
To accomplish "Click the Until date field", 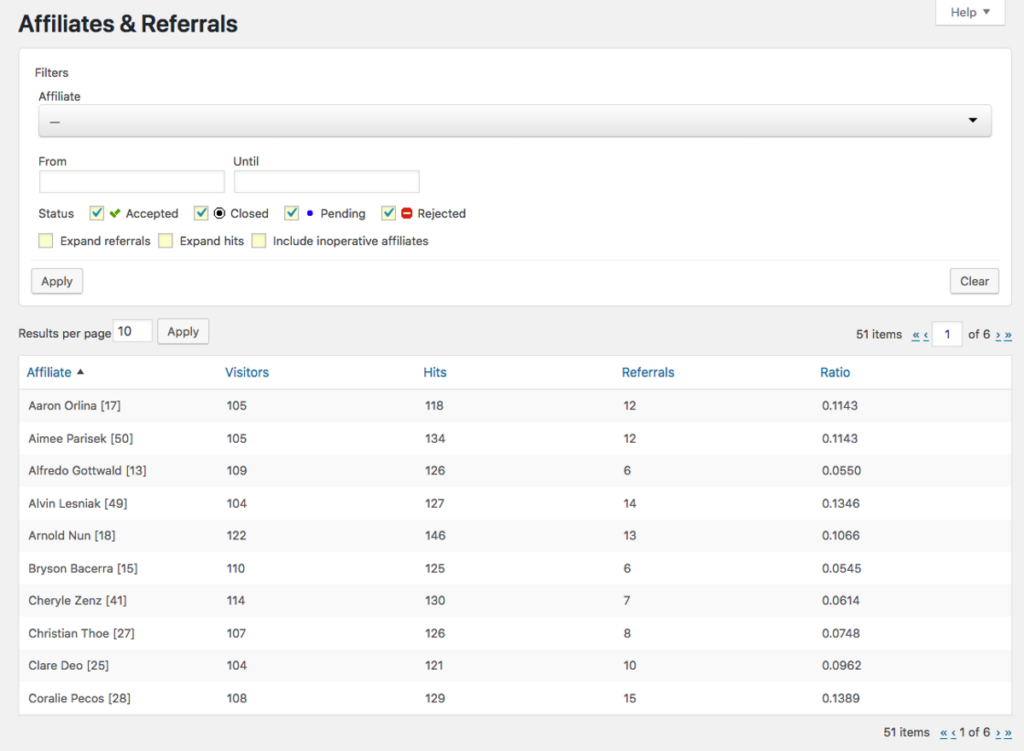I will point(327,182).
